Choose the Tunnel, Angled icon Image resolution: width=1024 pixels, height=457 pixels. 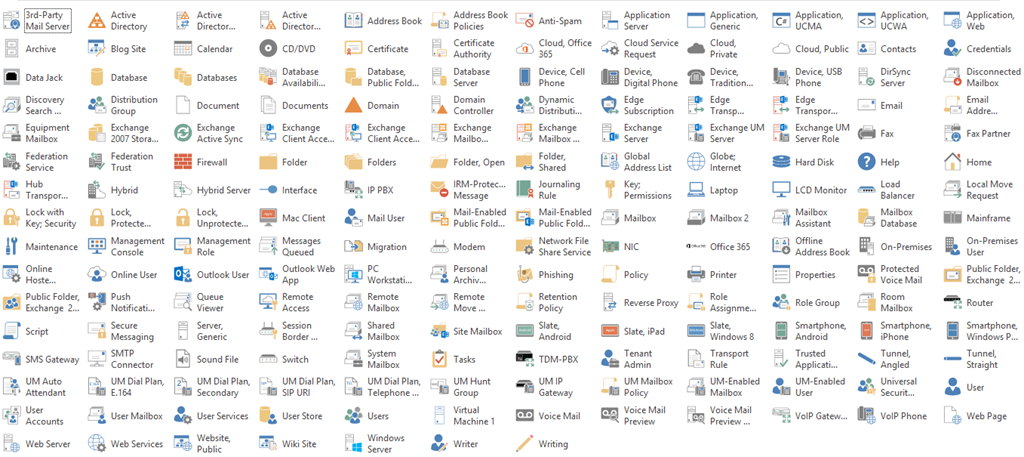(x=867, y=359)
